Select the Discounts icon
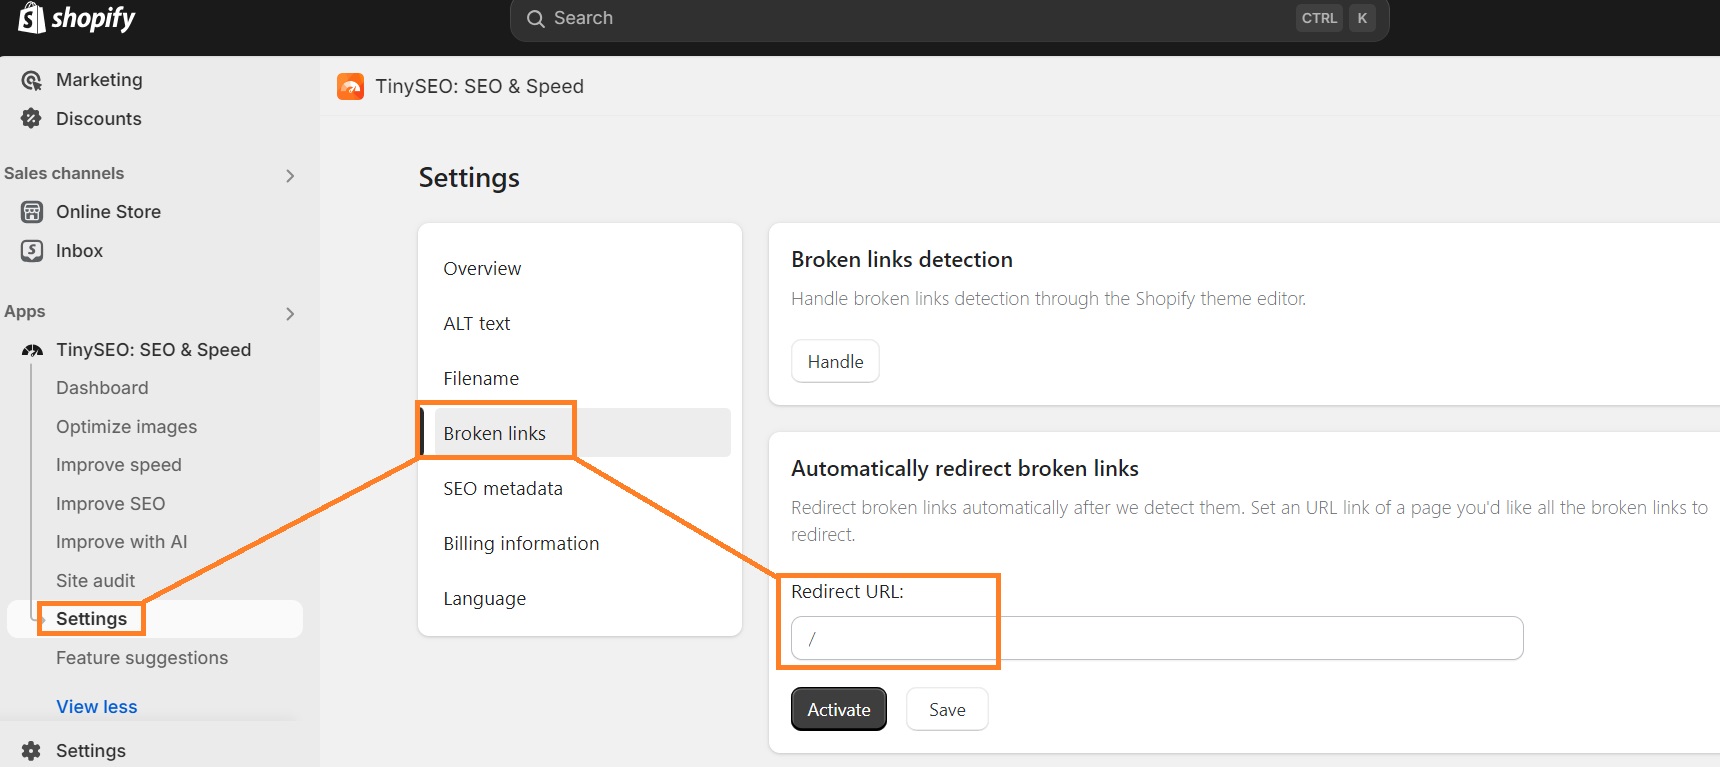The height and width of the screenshot is (767, 1720). click(30, 118)
